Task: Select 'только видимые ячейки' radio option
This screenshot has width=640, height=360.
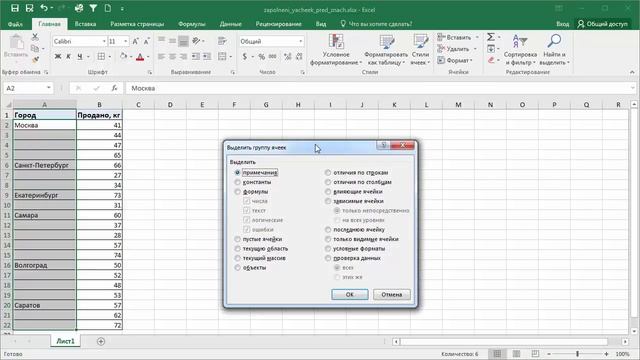Action: (328, 239)
